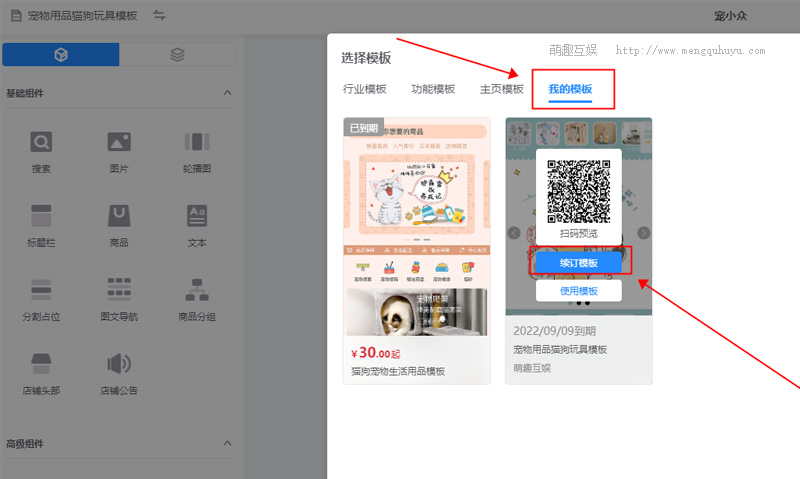Add the 店铺公告 shop announcement component
800x479 pixels.
119,373
